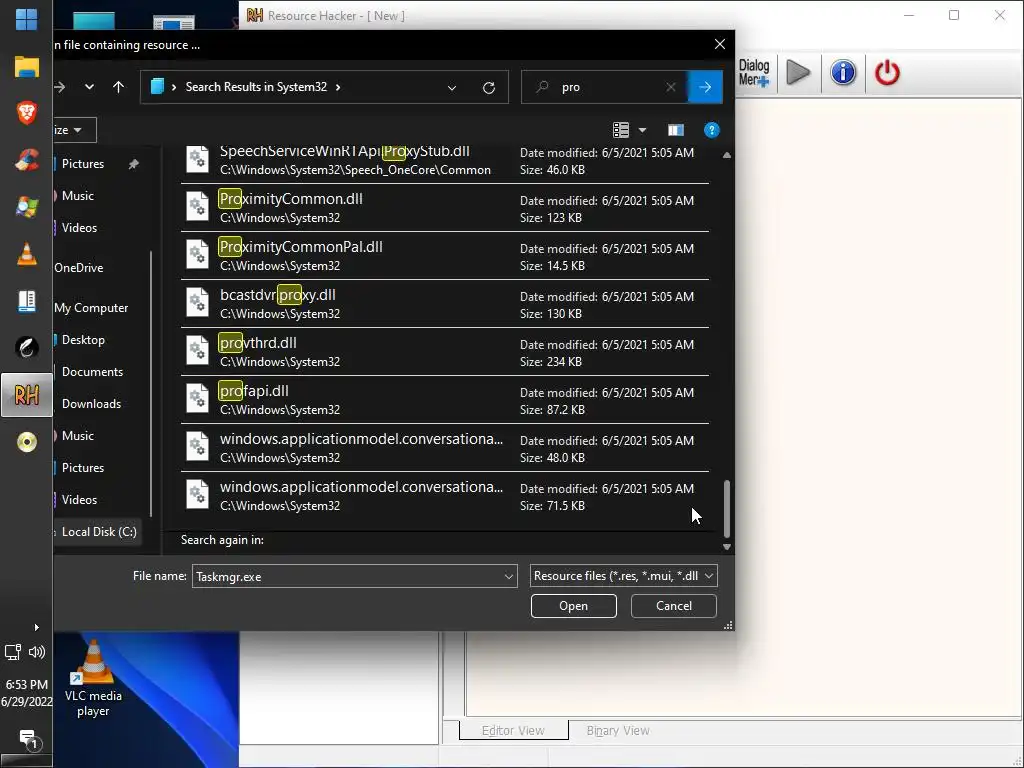Open Documents in the navigation pane
The image size is (1024, 768).
tap(92, 372)
